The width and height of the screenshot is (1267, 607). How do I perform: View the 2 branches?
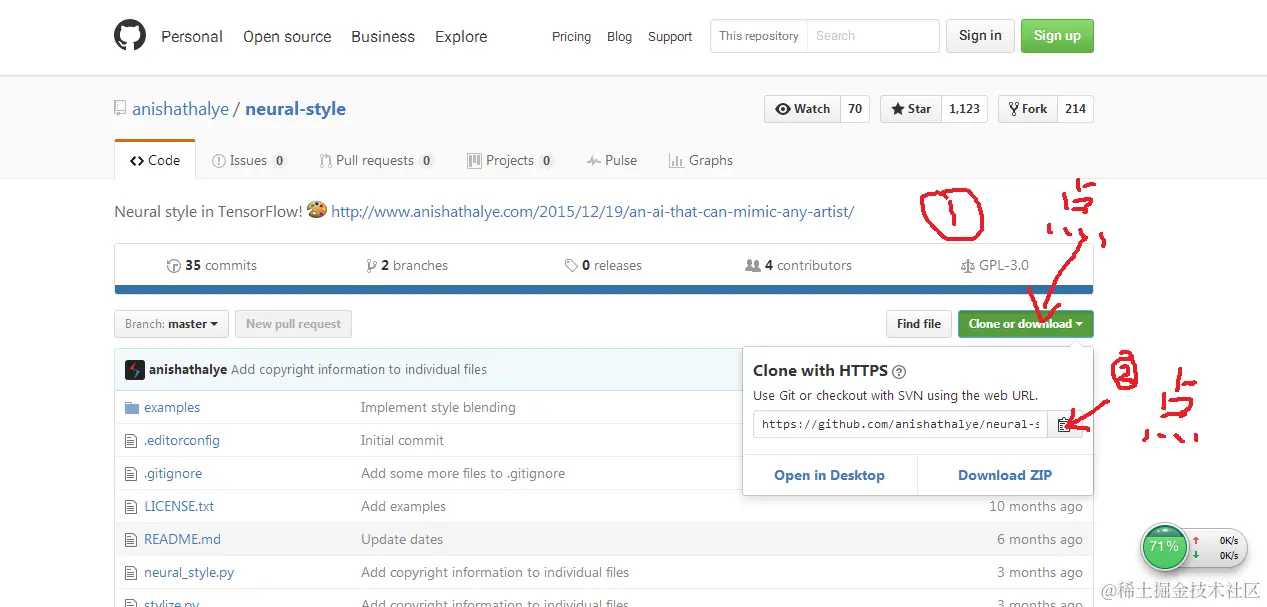407,265
